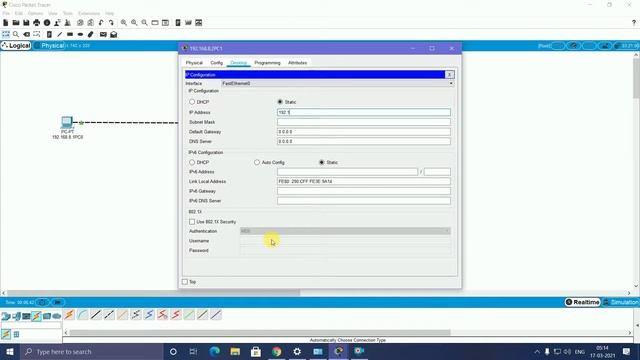640x360 pixels.
Task: Click the fast forward time button
Action: [58, 302]
